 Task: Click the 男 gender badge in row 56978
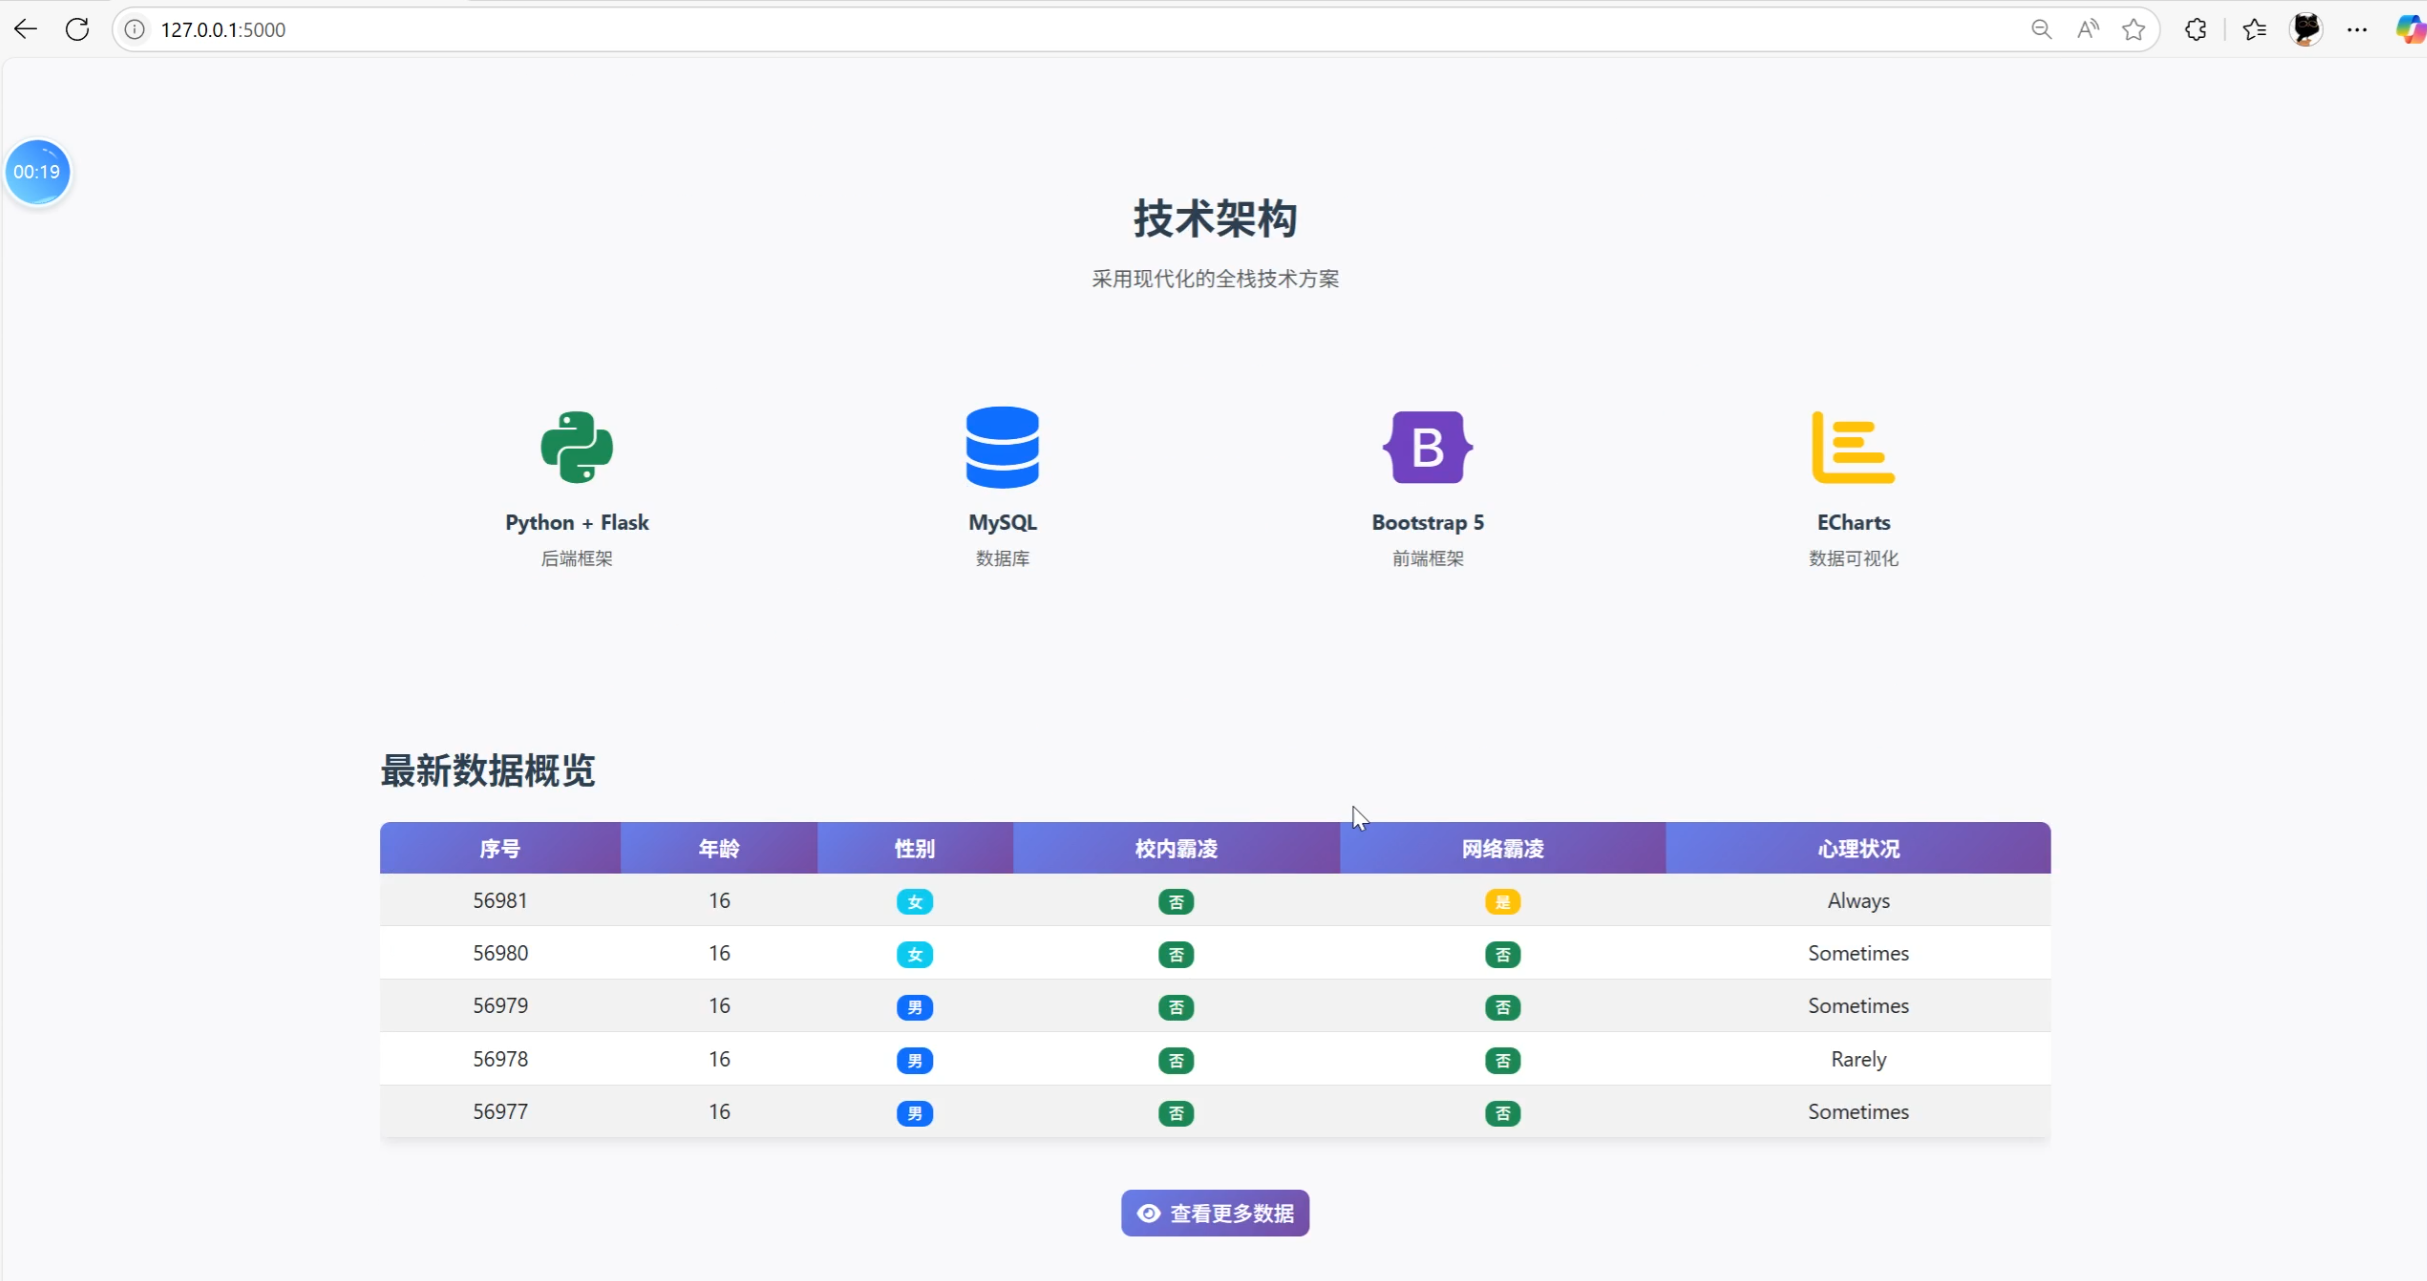coord(915,1060)
